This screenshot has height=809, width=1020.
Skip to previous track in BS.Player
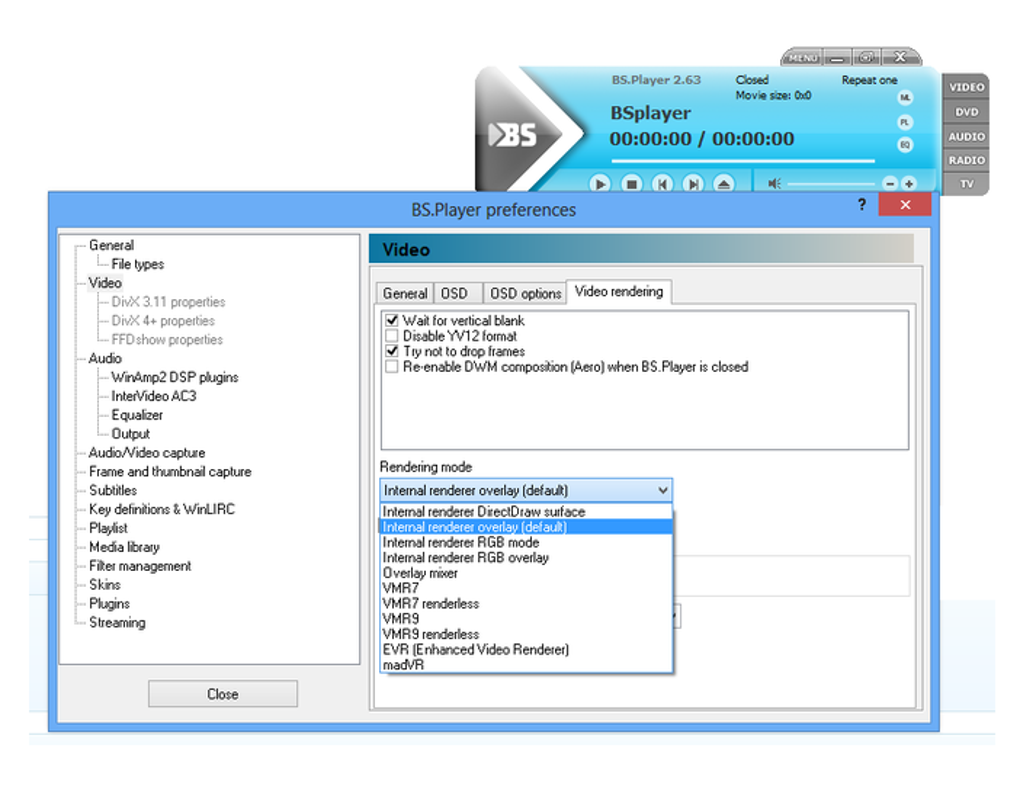(x=662, y=184)
